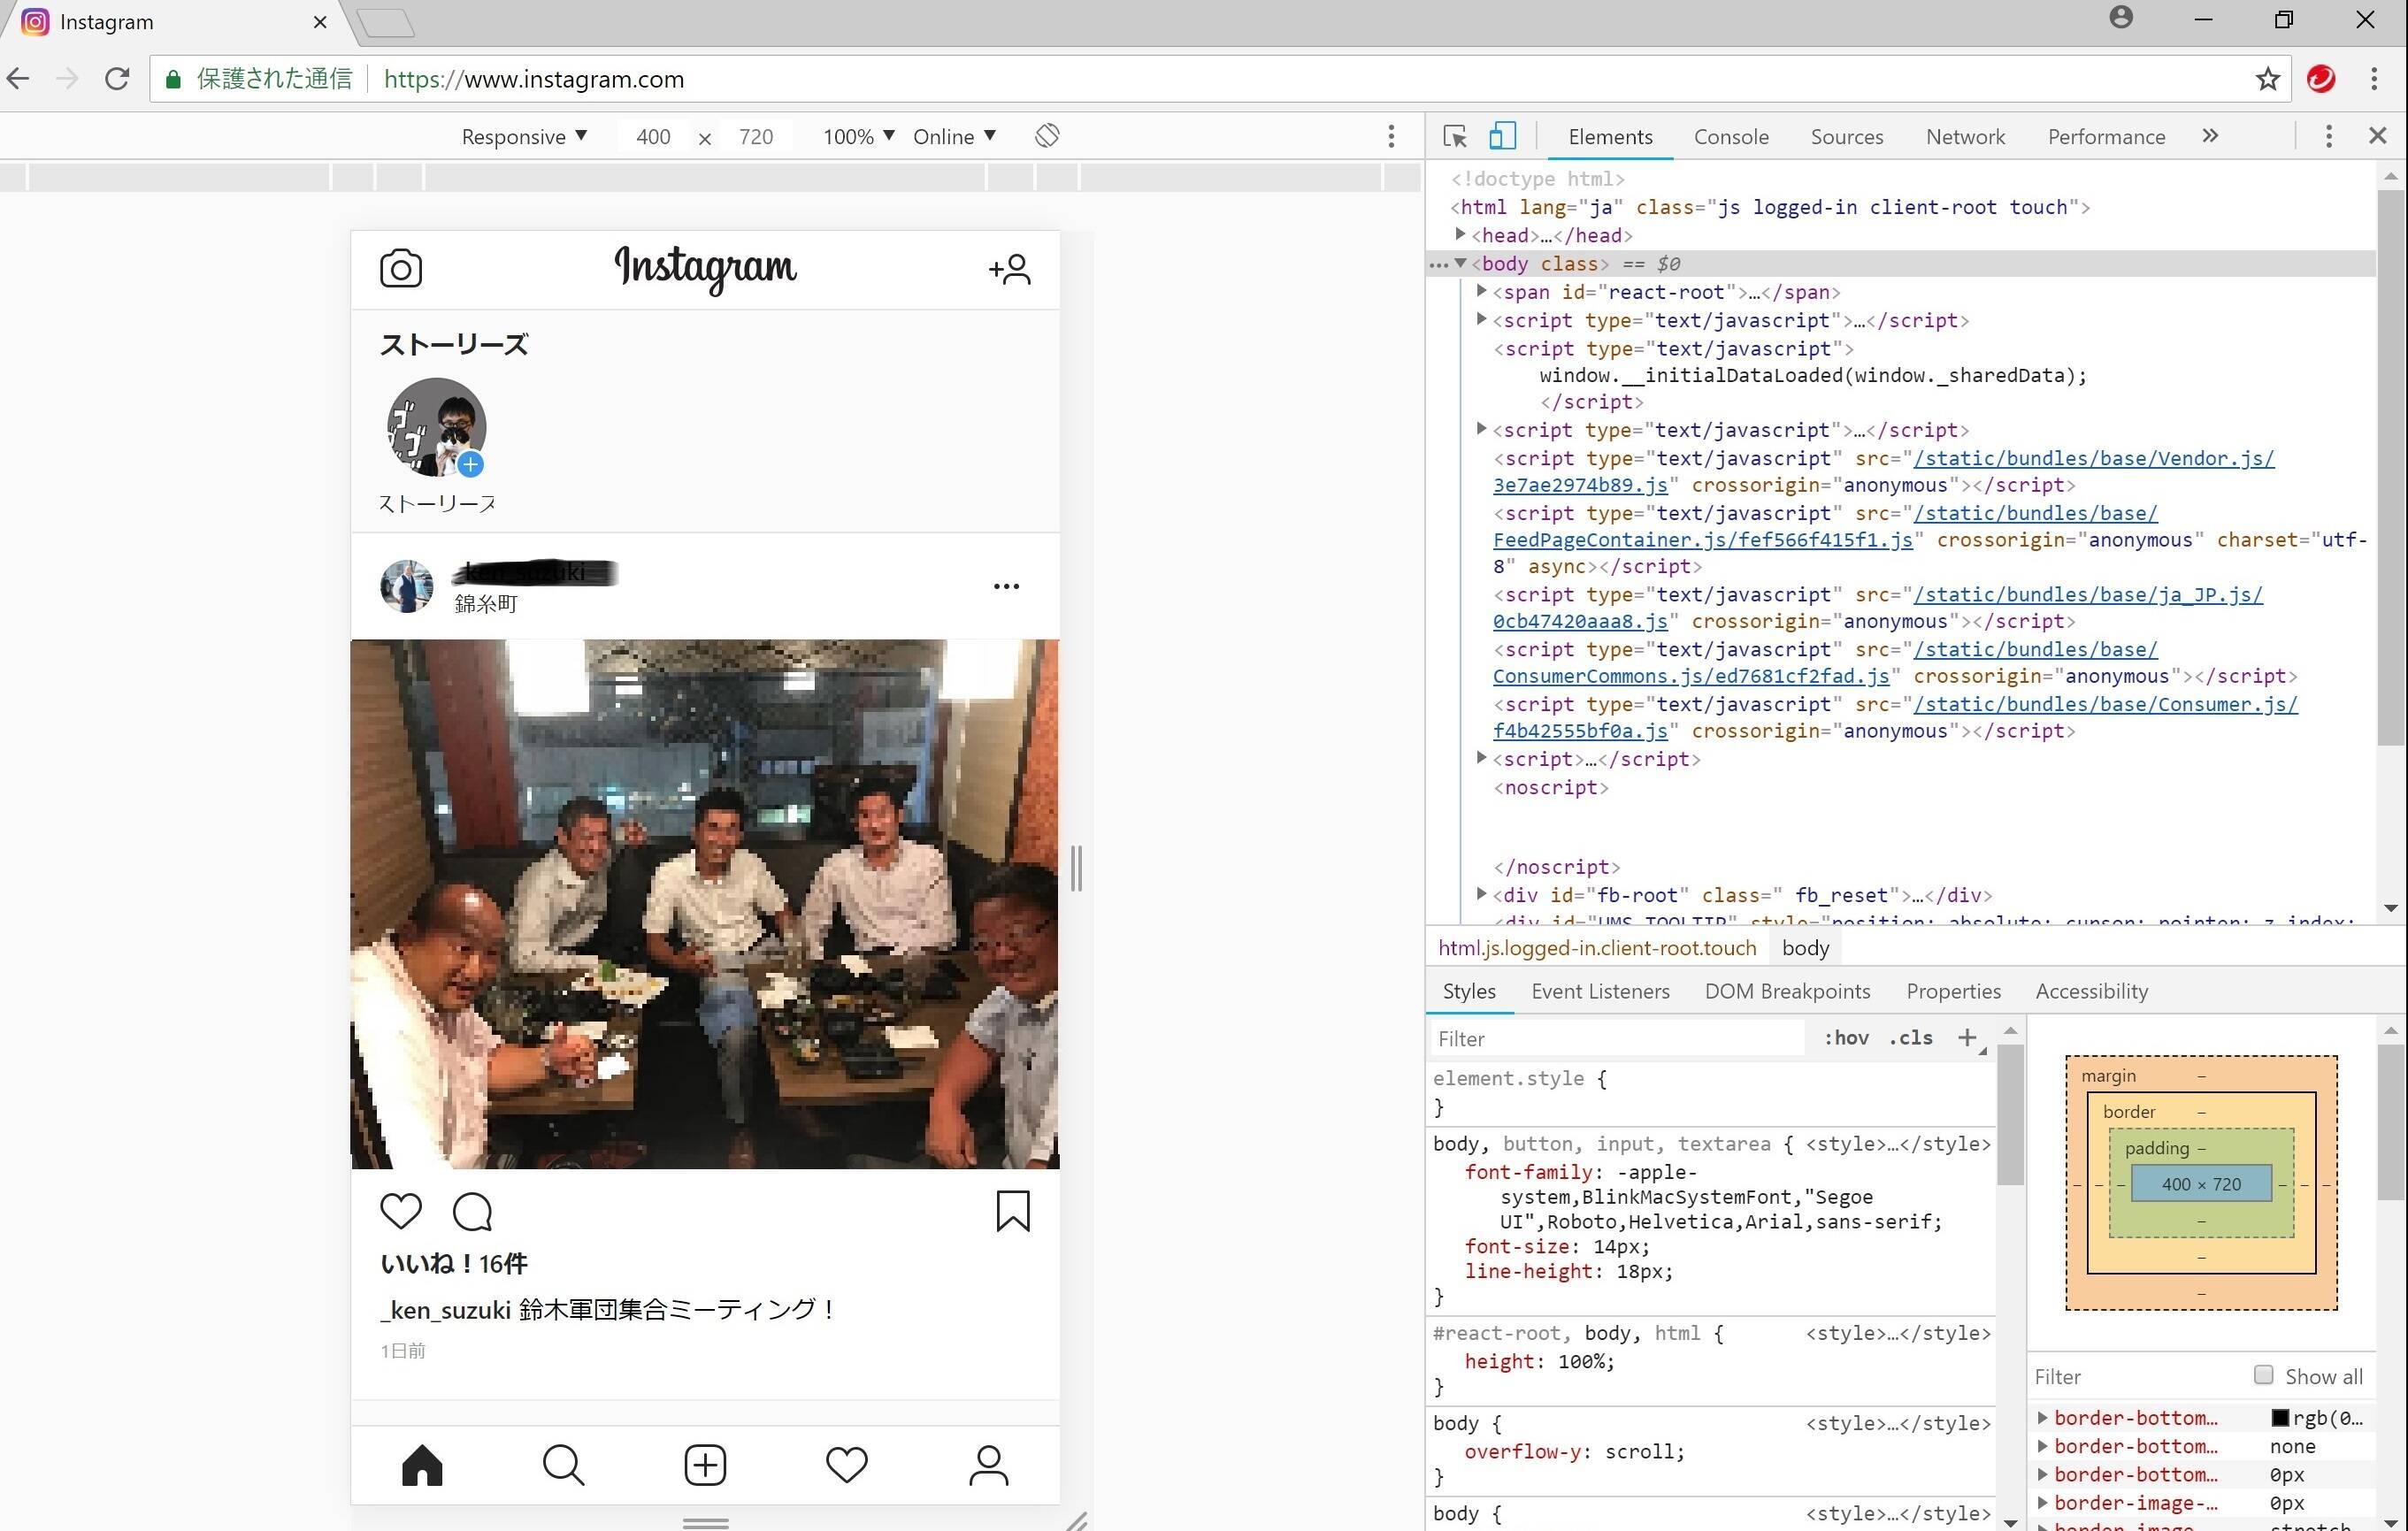Viewport: 2408px width, 1531px height.
Task: Add story via blue plus badge
Action: (x=470, y=464)
